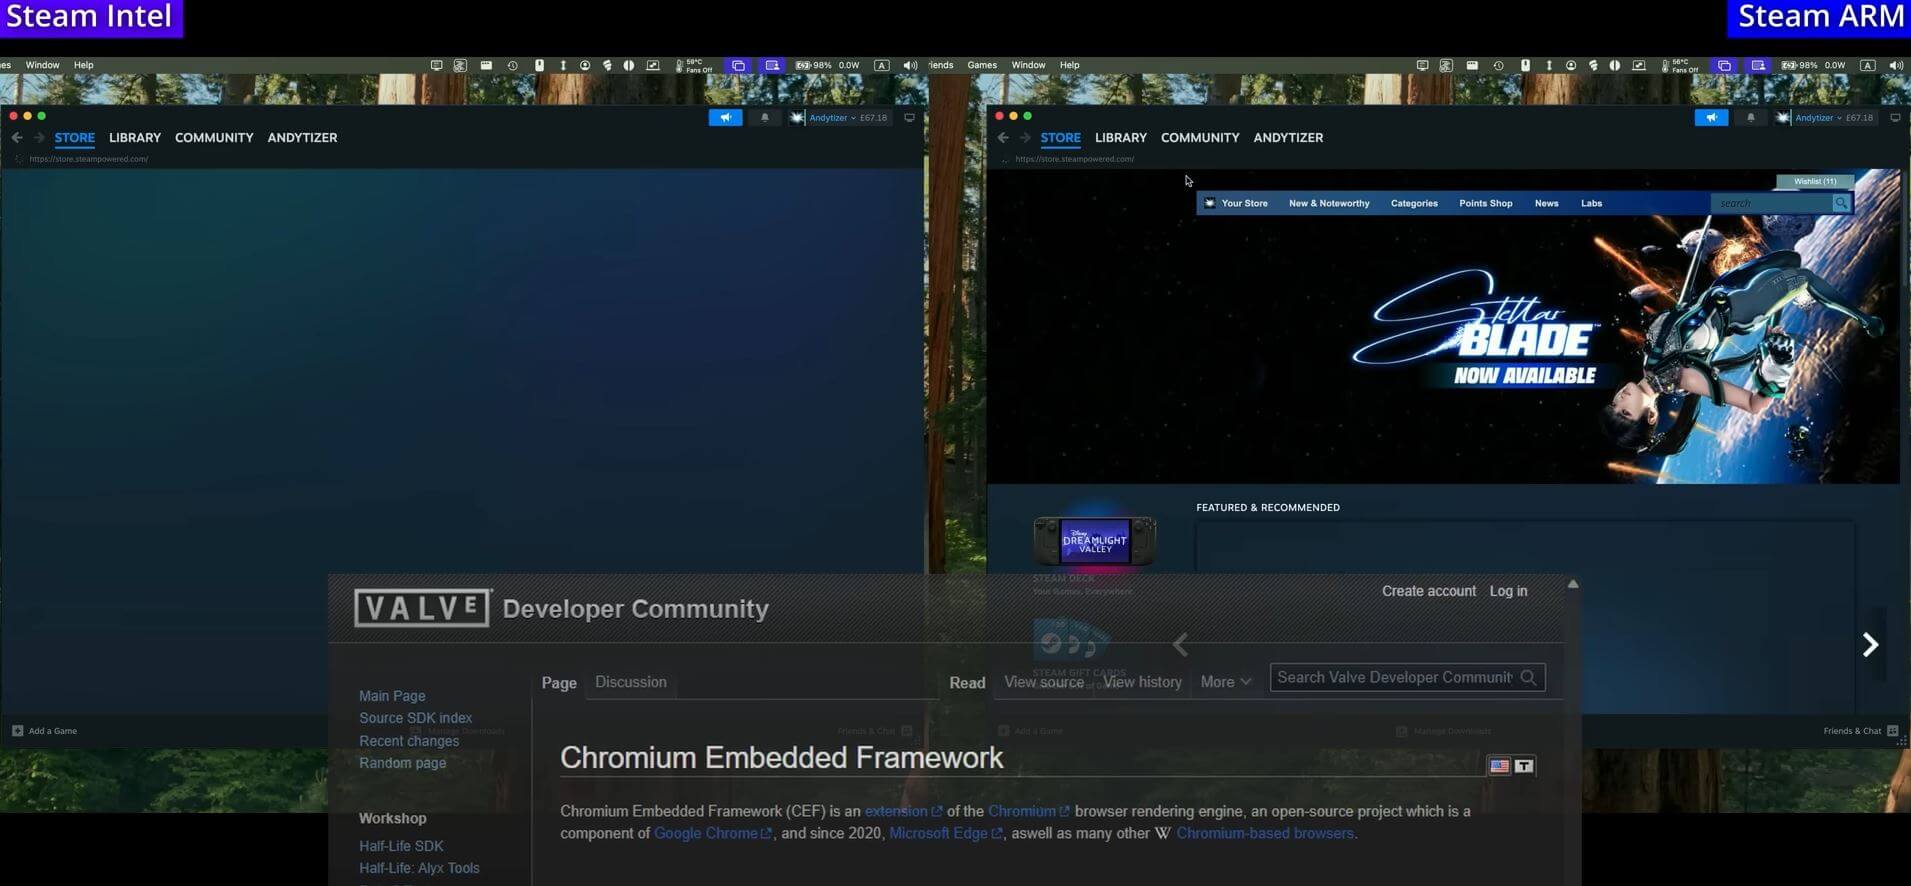This screenshot has height=886, width=1911.
Task: Open the New & Noteworthy store menu
Action: [x=1329, y=203]
